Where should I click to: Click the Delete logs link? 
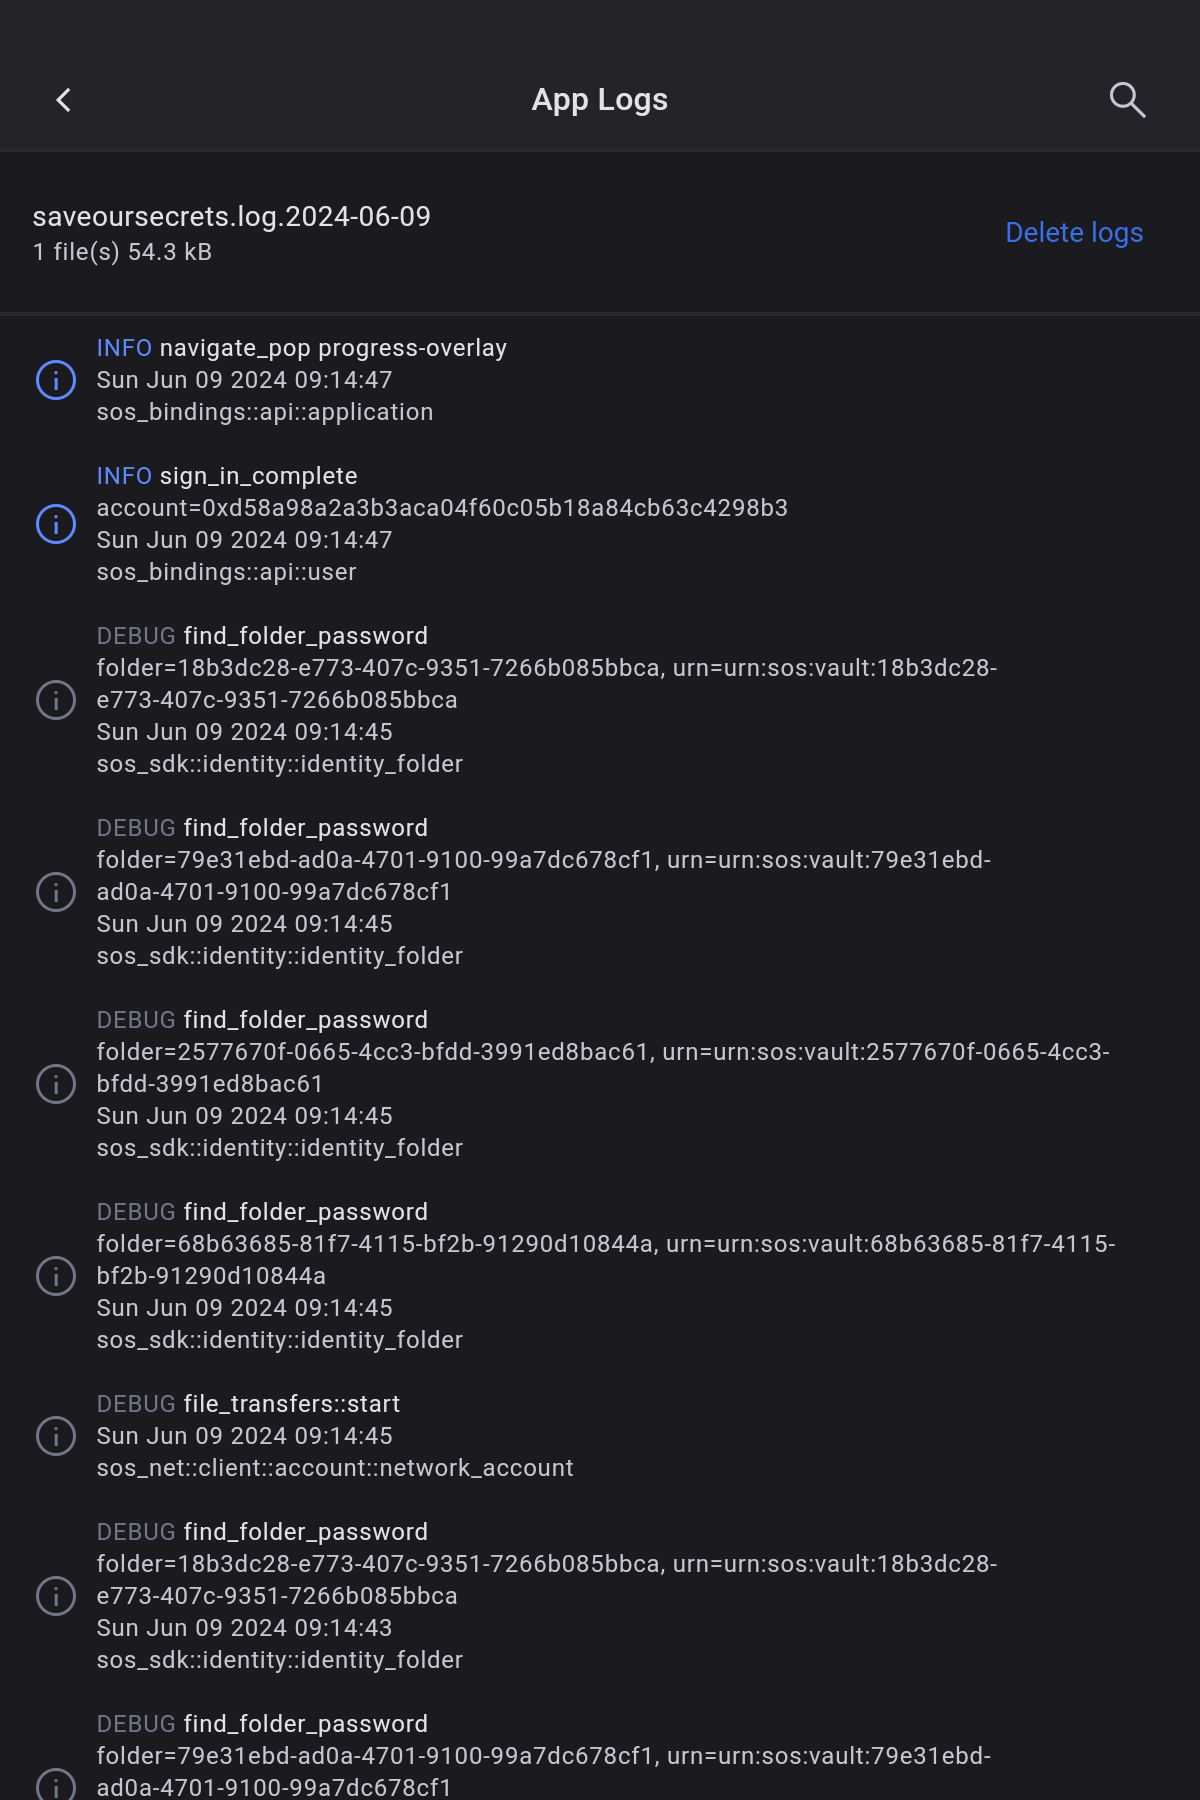(x=1073, y=233)
